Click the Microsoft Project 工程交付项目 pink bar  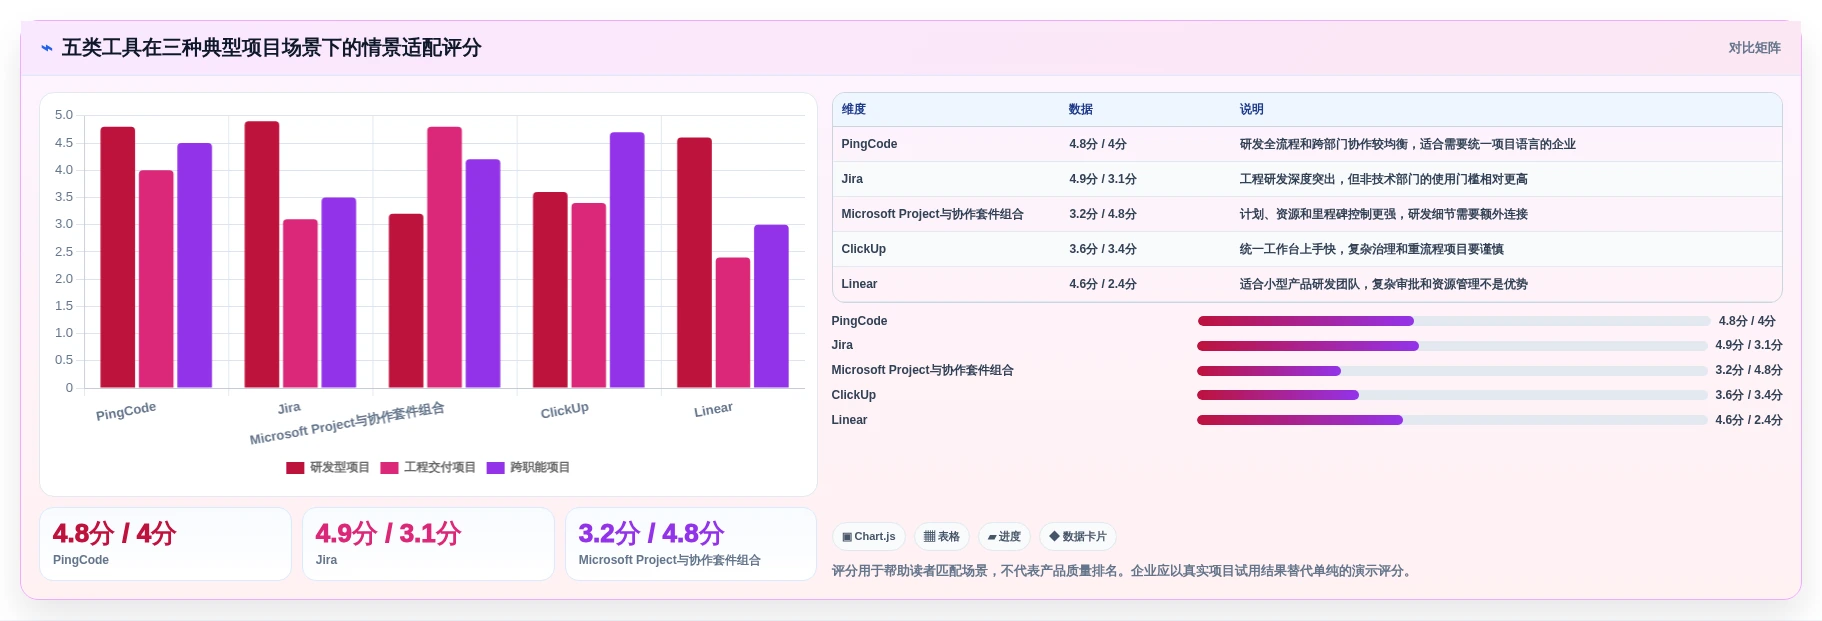click(x=445, y=257)
